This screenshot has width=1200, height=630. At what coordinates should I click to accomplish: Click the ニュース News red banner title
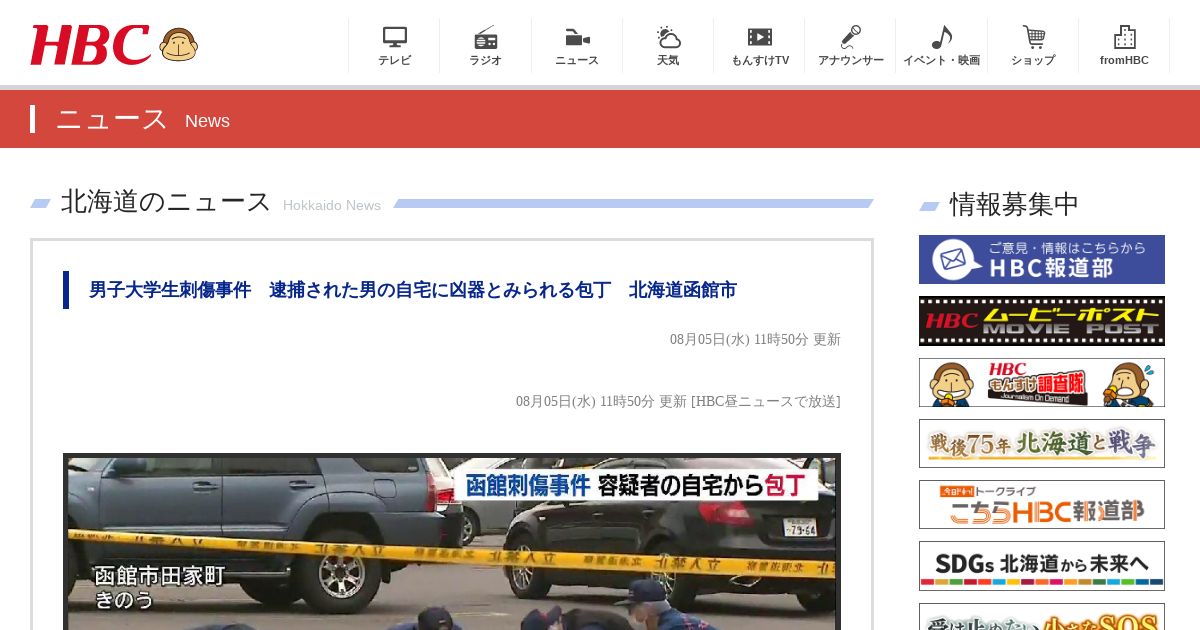tap(143, 120)
